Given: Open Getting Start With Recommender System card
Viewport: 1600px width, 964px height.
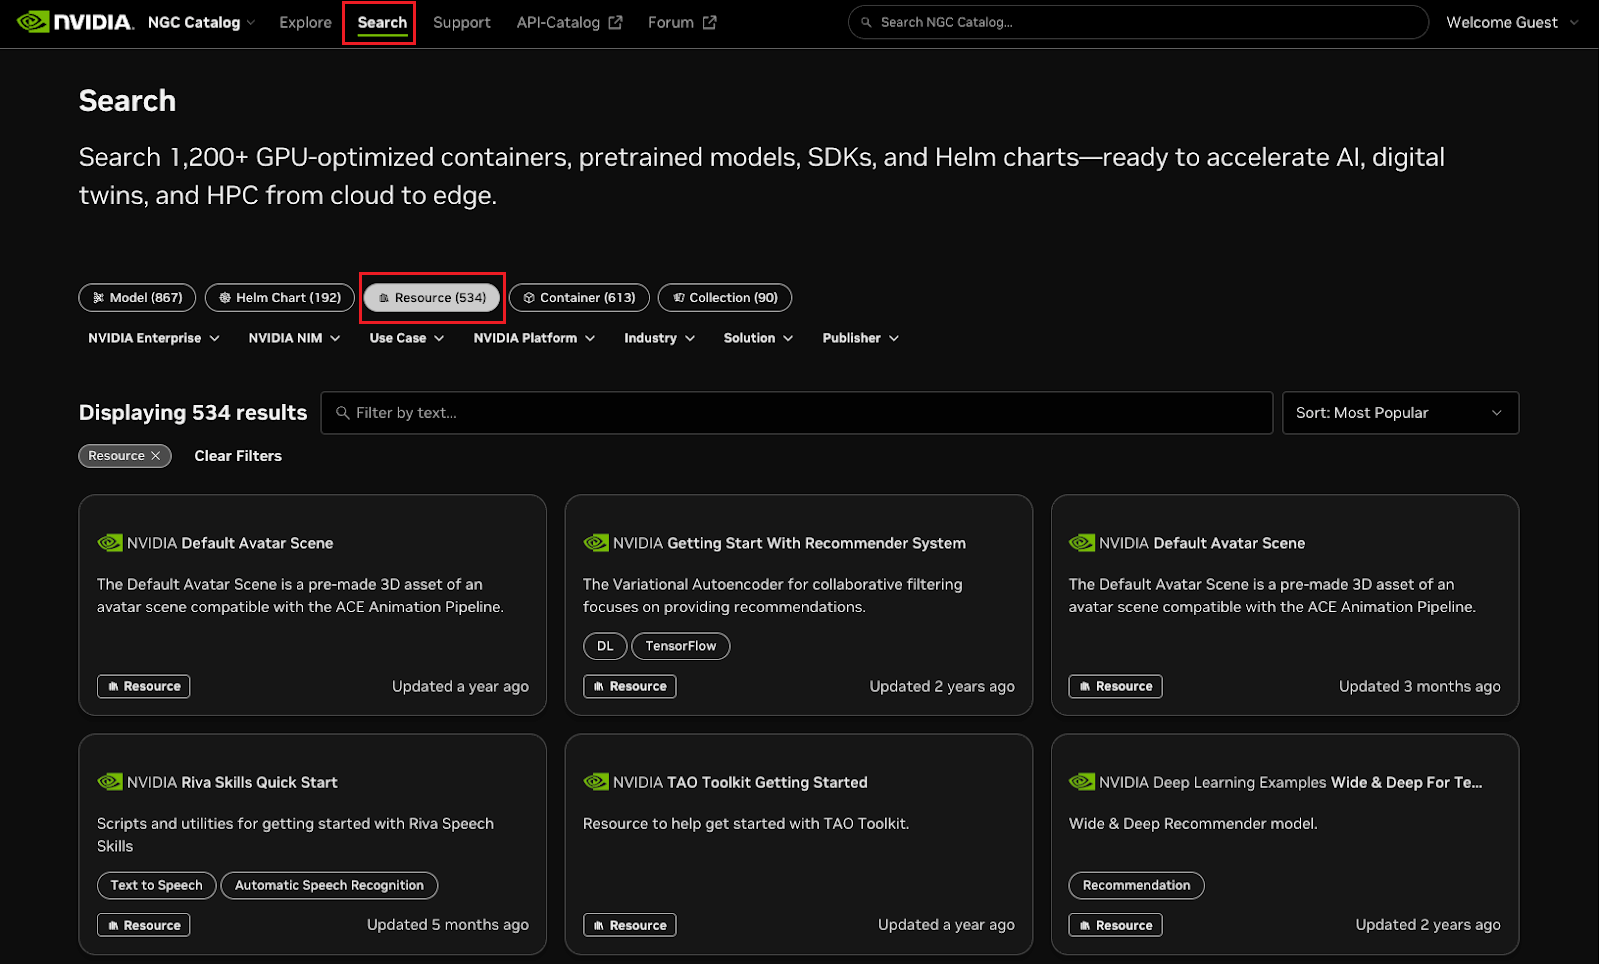Looking at the screenshot, I should (798, 605).
